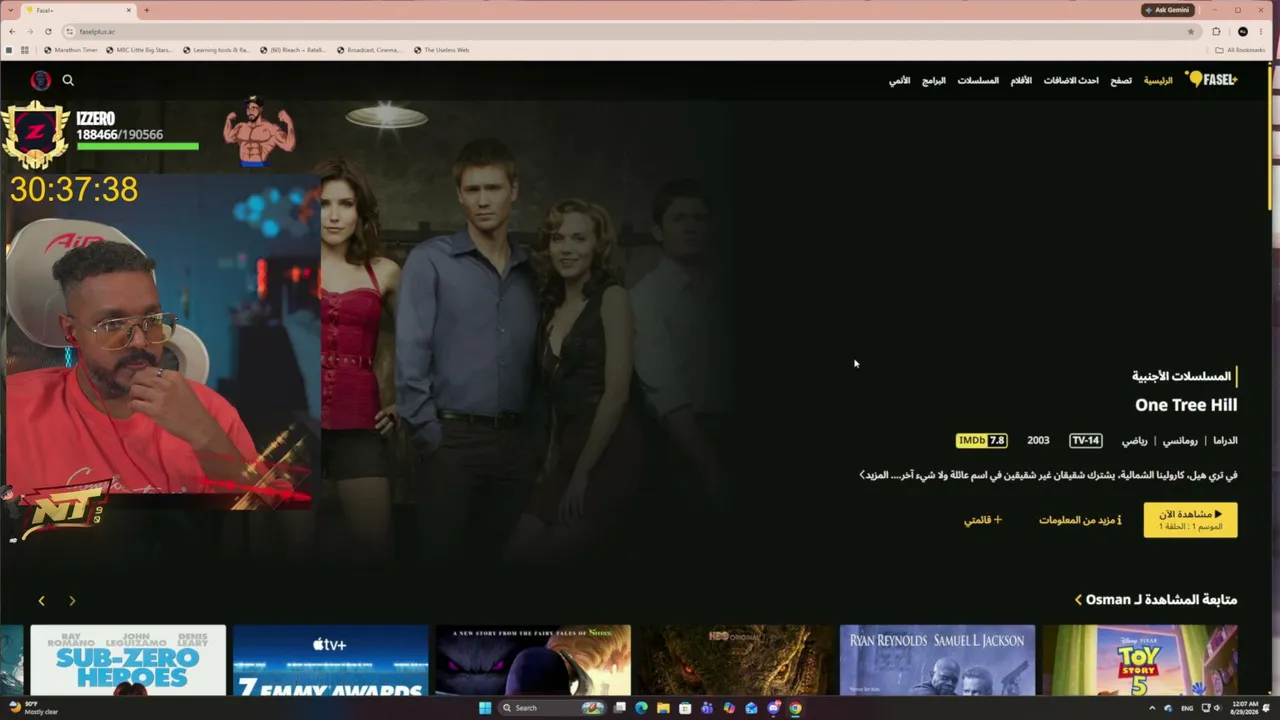Go to the Fasel+ logo home
Viewport: 1280px width, 720px height.
(x=1211, y=80)
